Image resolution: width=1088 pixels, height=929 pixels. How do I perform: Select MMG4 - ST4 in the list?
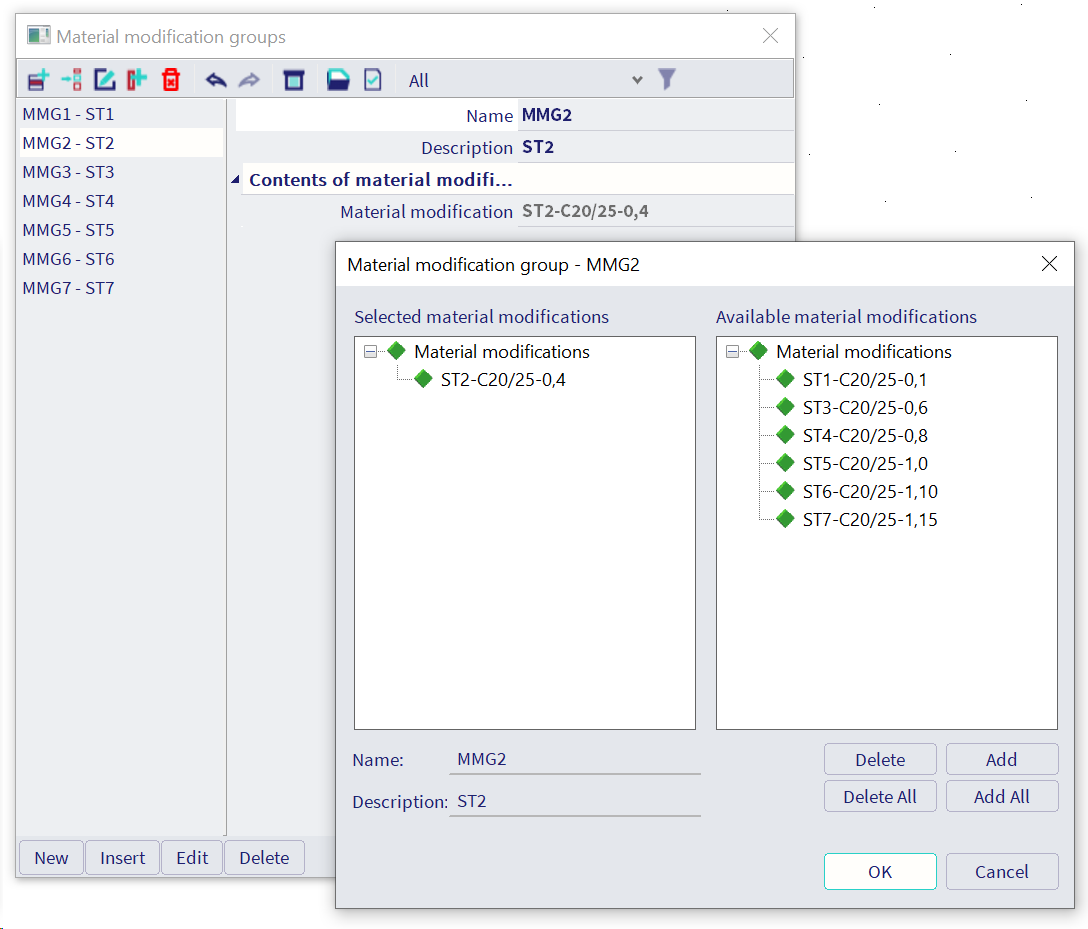coord(69,201)
